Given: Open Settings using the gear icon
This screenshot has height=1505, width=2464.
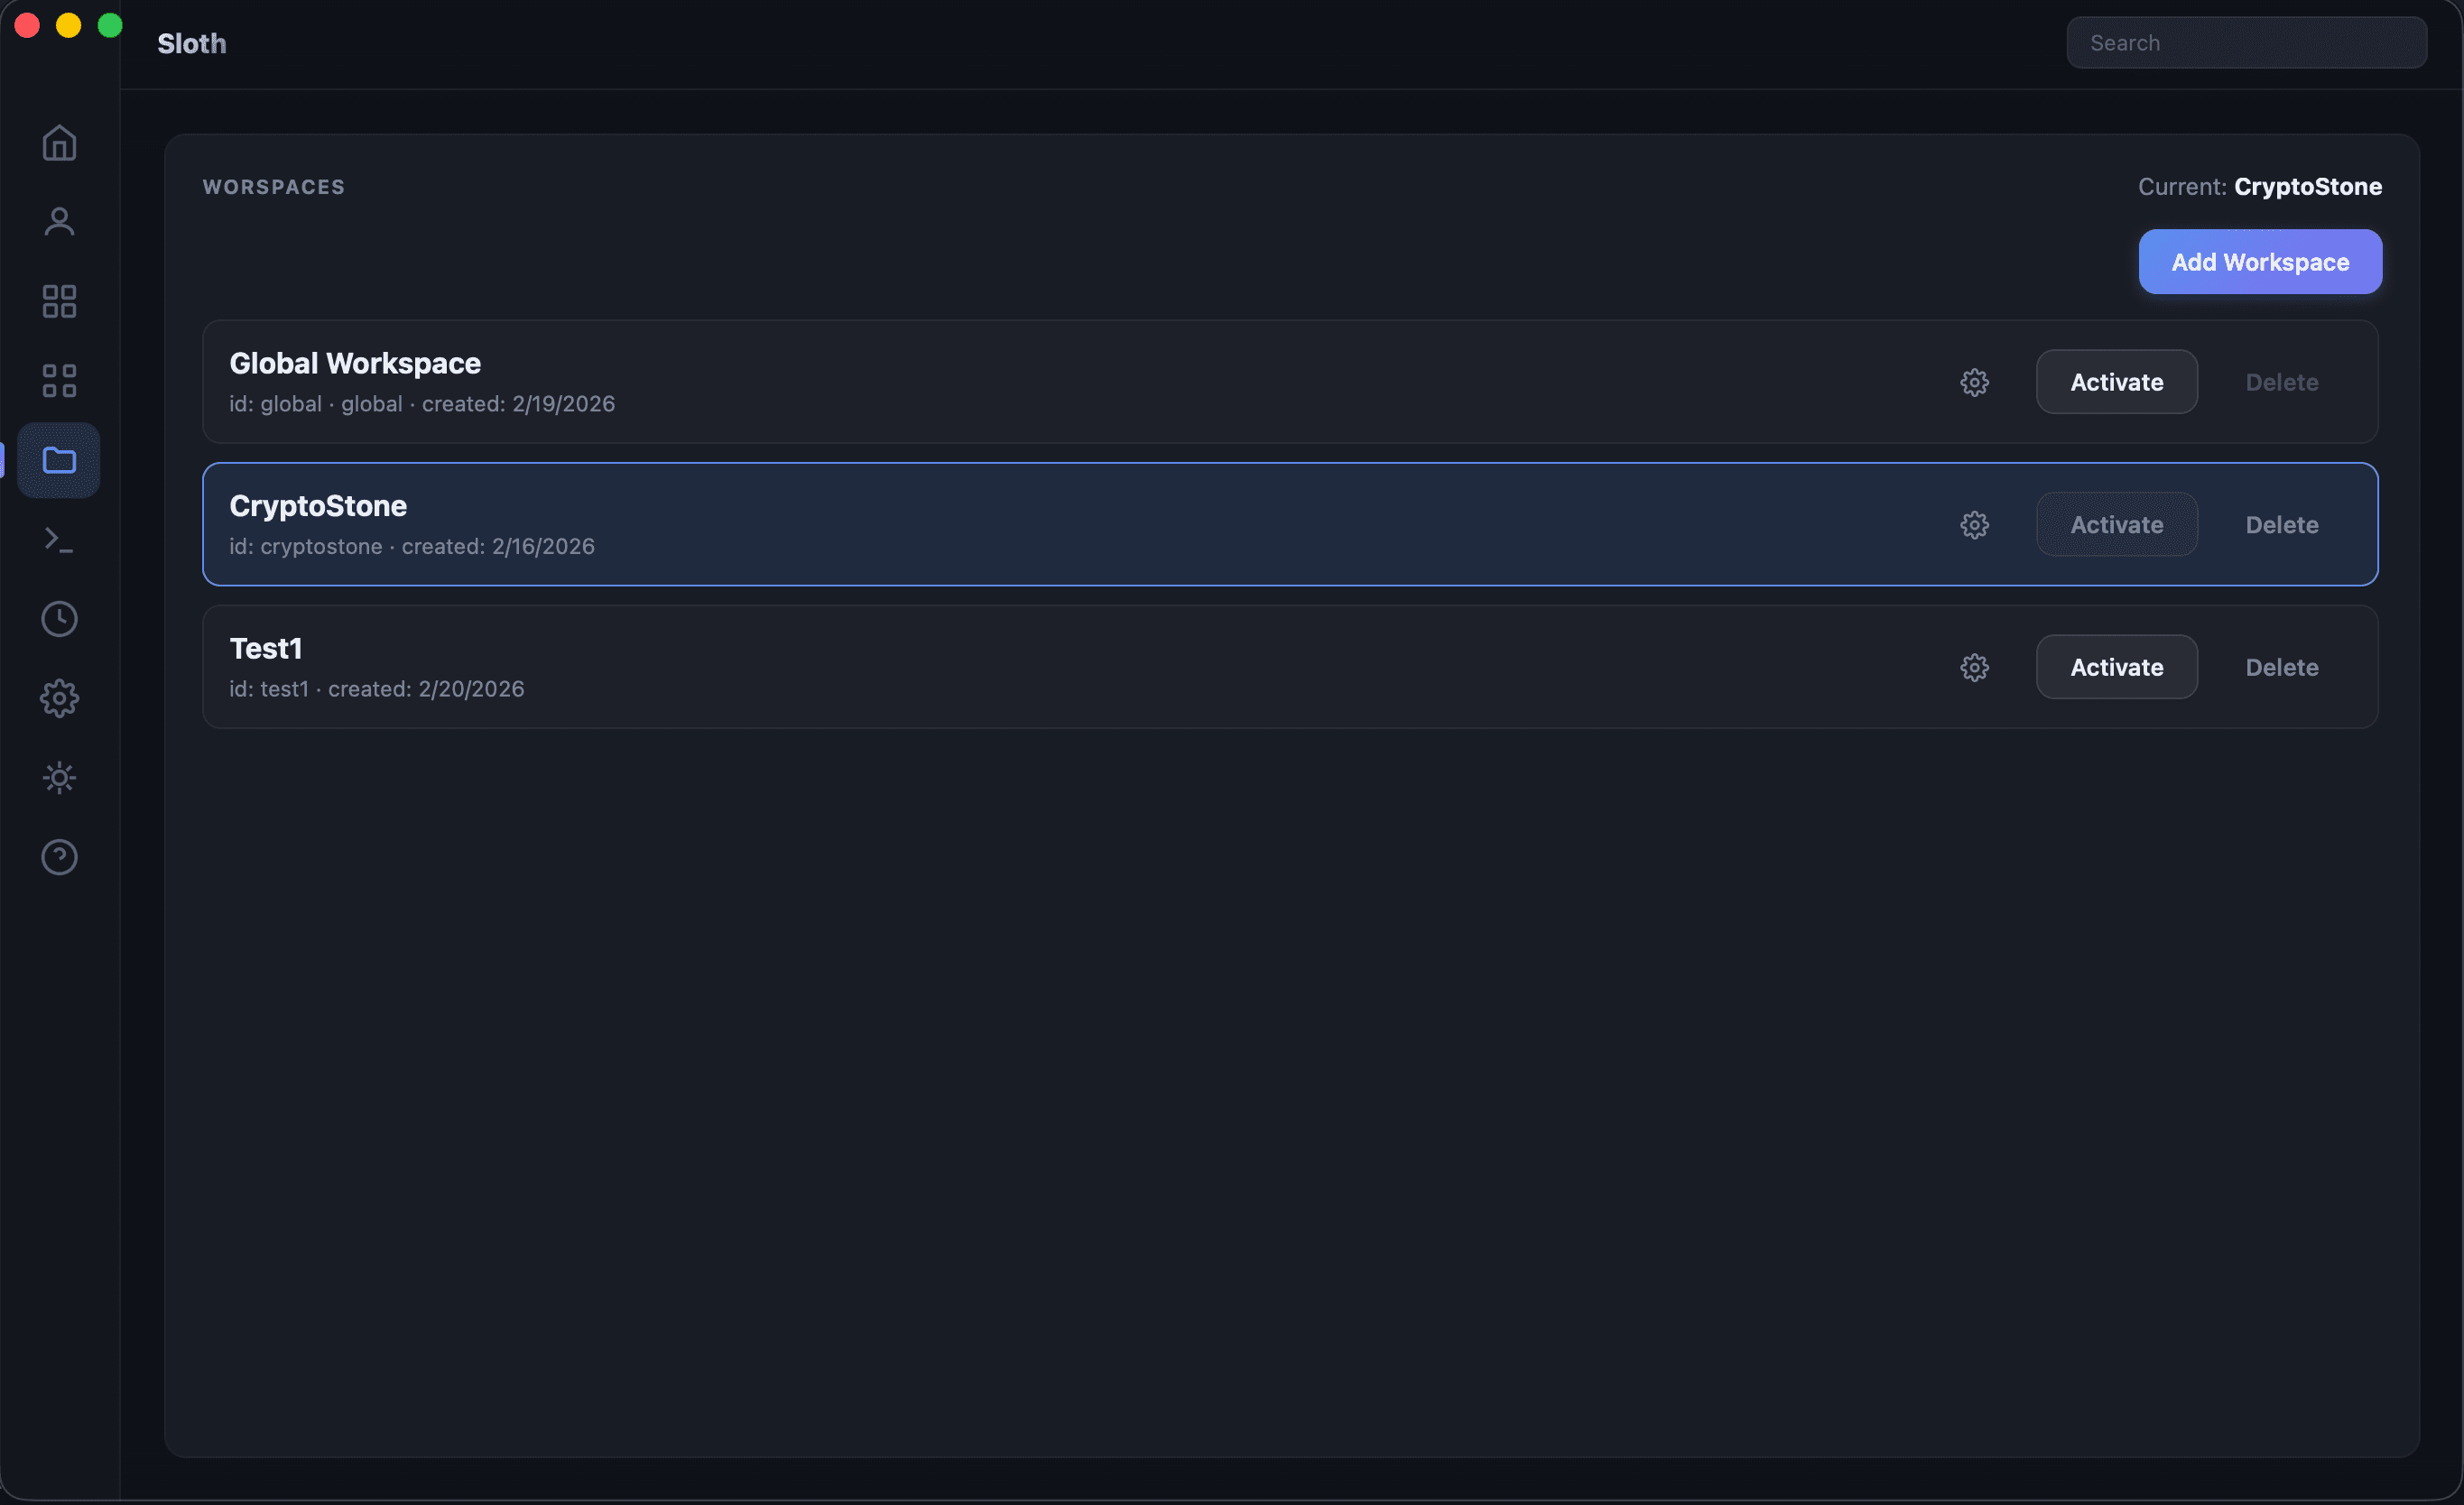Looking at the screenshot, I should 59,698.
